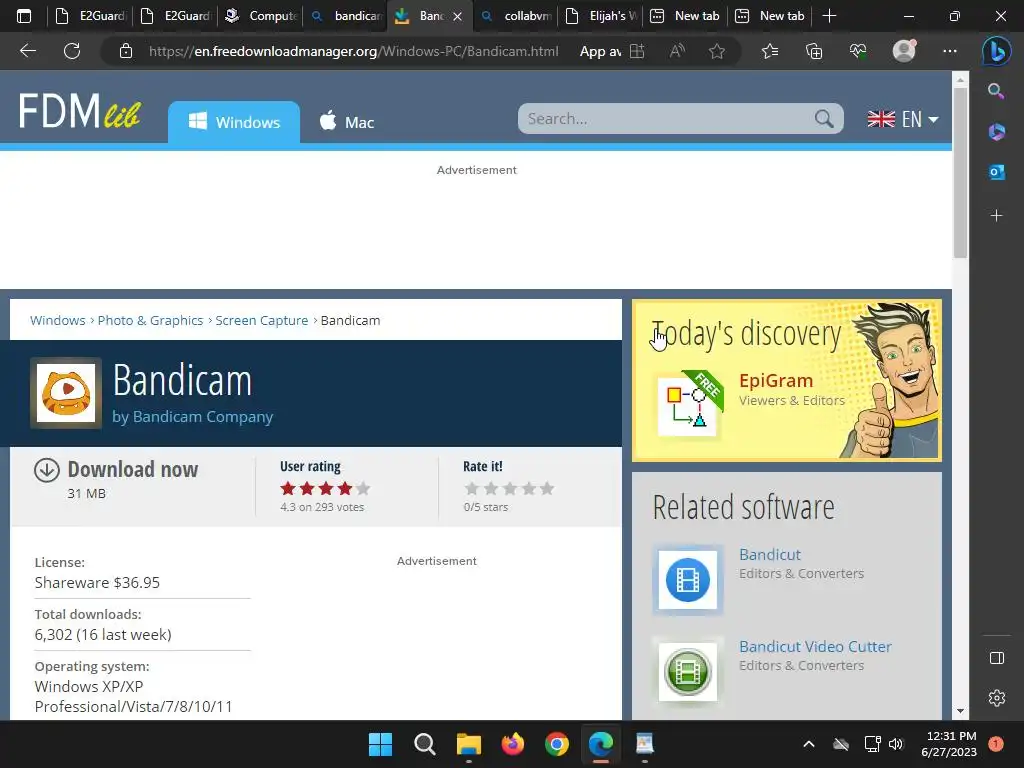The image size is (1024, 768).
Task: Toggle the sidebar hide icon
Action: click(997, 658)
